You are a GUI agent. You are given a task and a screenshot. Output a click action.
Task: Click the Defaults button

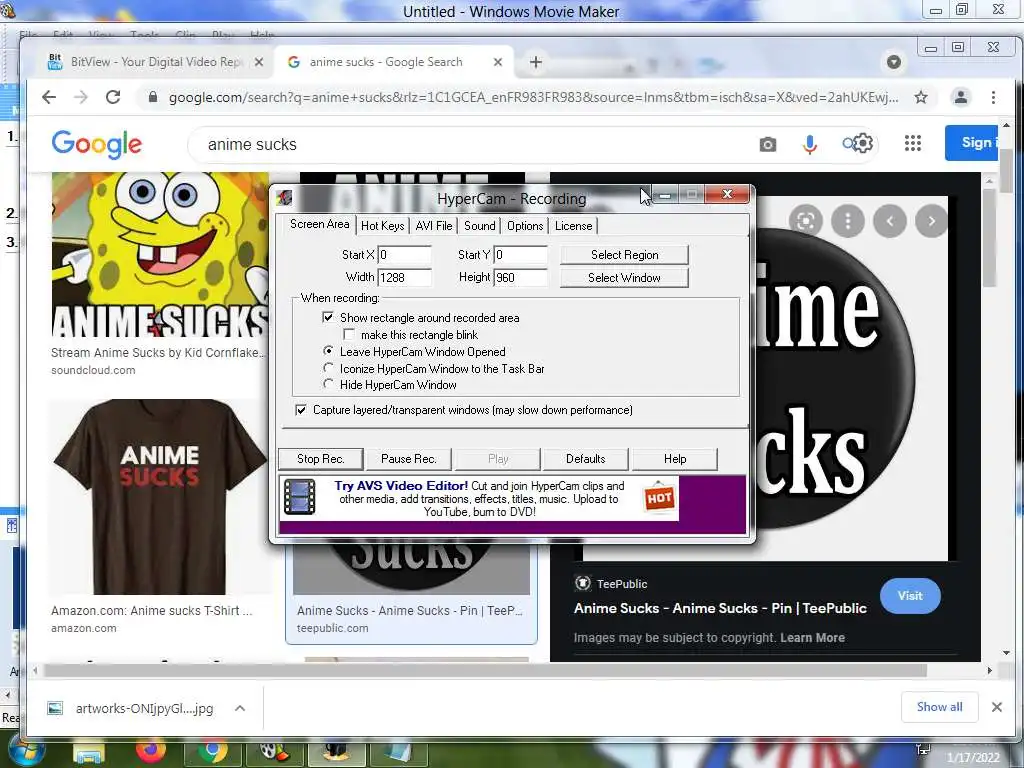(586, 458)
